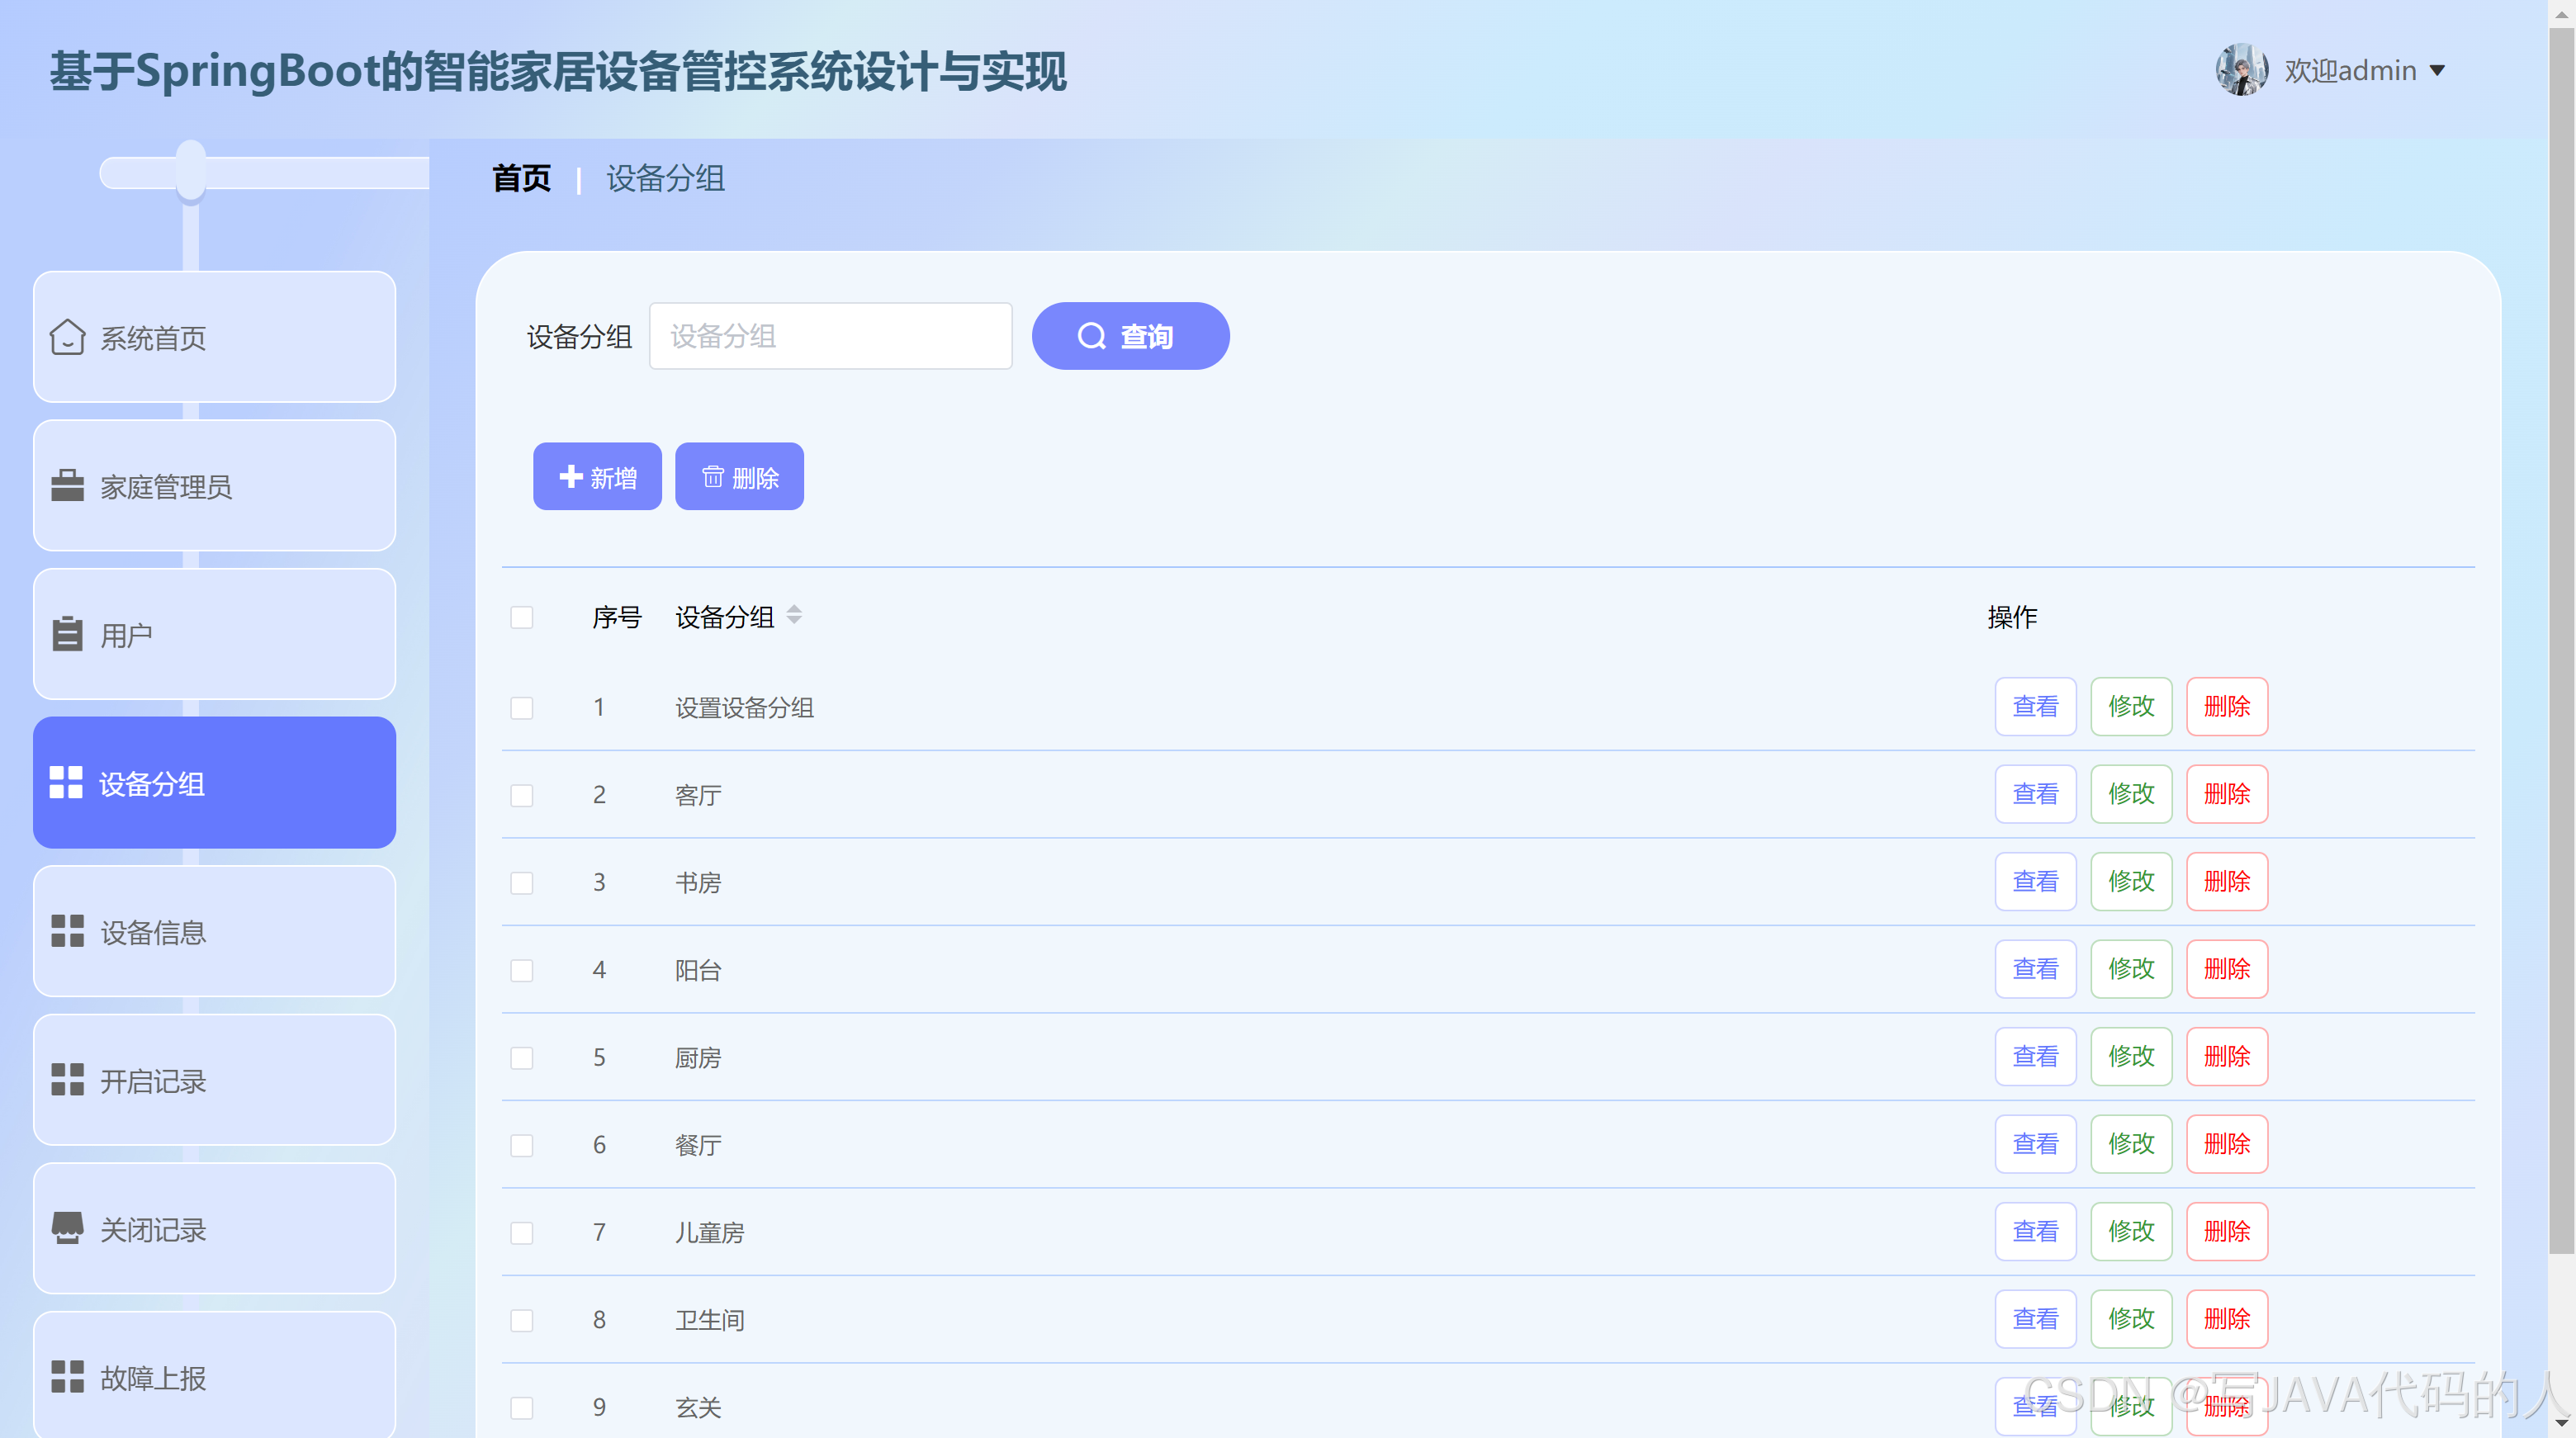
Task: Focus the 设备分组 search input field
Action: [x=830, y=336]
